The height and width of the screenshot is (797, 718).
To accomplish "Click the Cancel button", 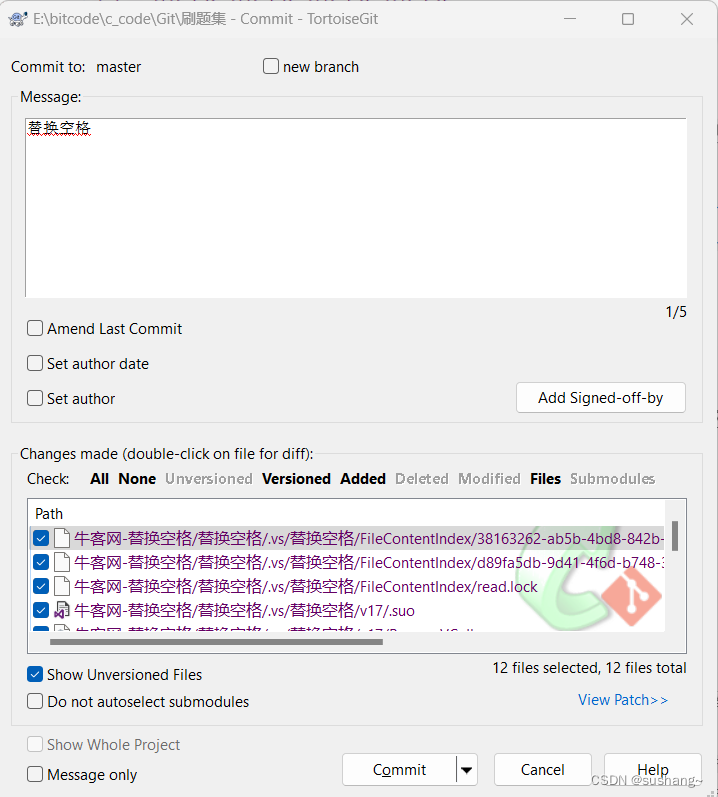I will [x=542, y=770].
